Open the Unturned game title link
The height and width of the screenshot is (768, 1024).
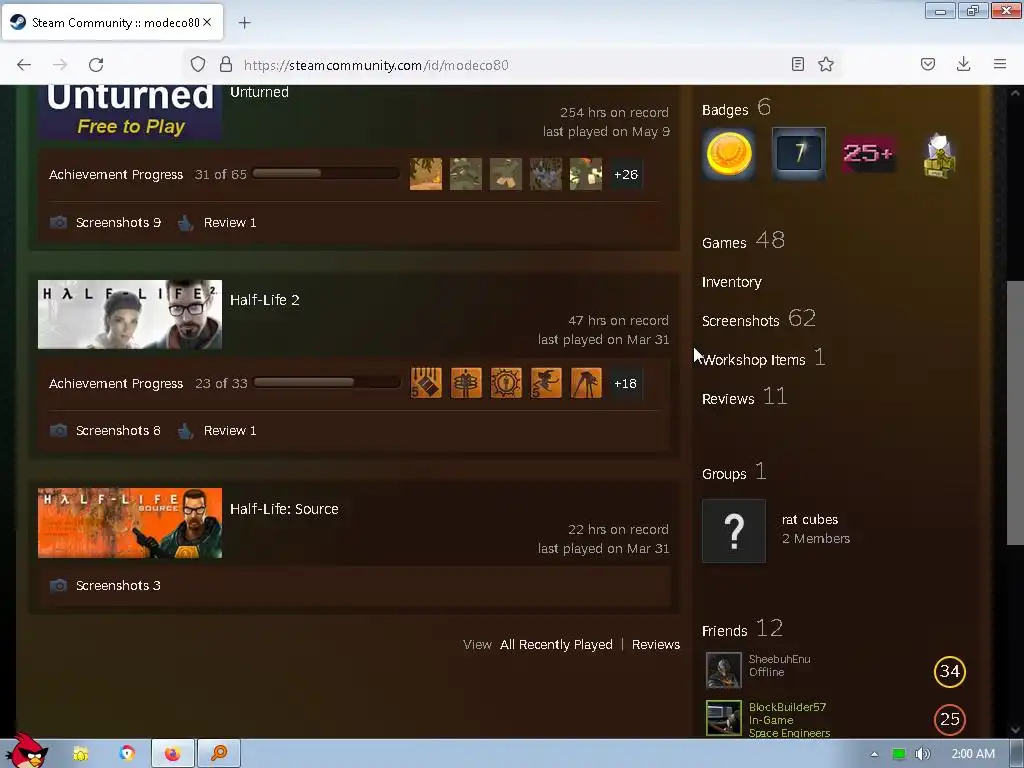(x=259, y=92)
